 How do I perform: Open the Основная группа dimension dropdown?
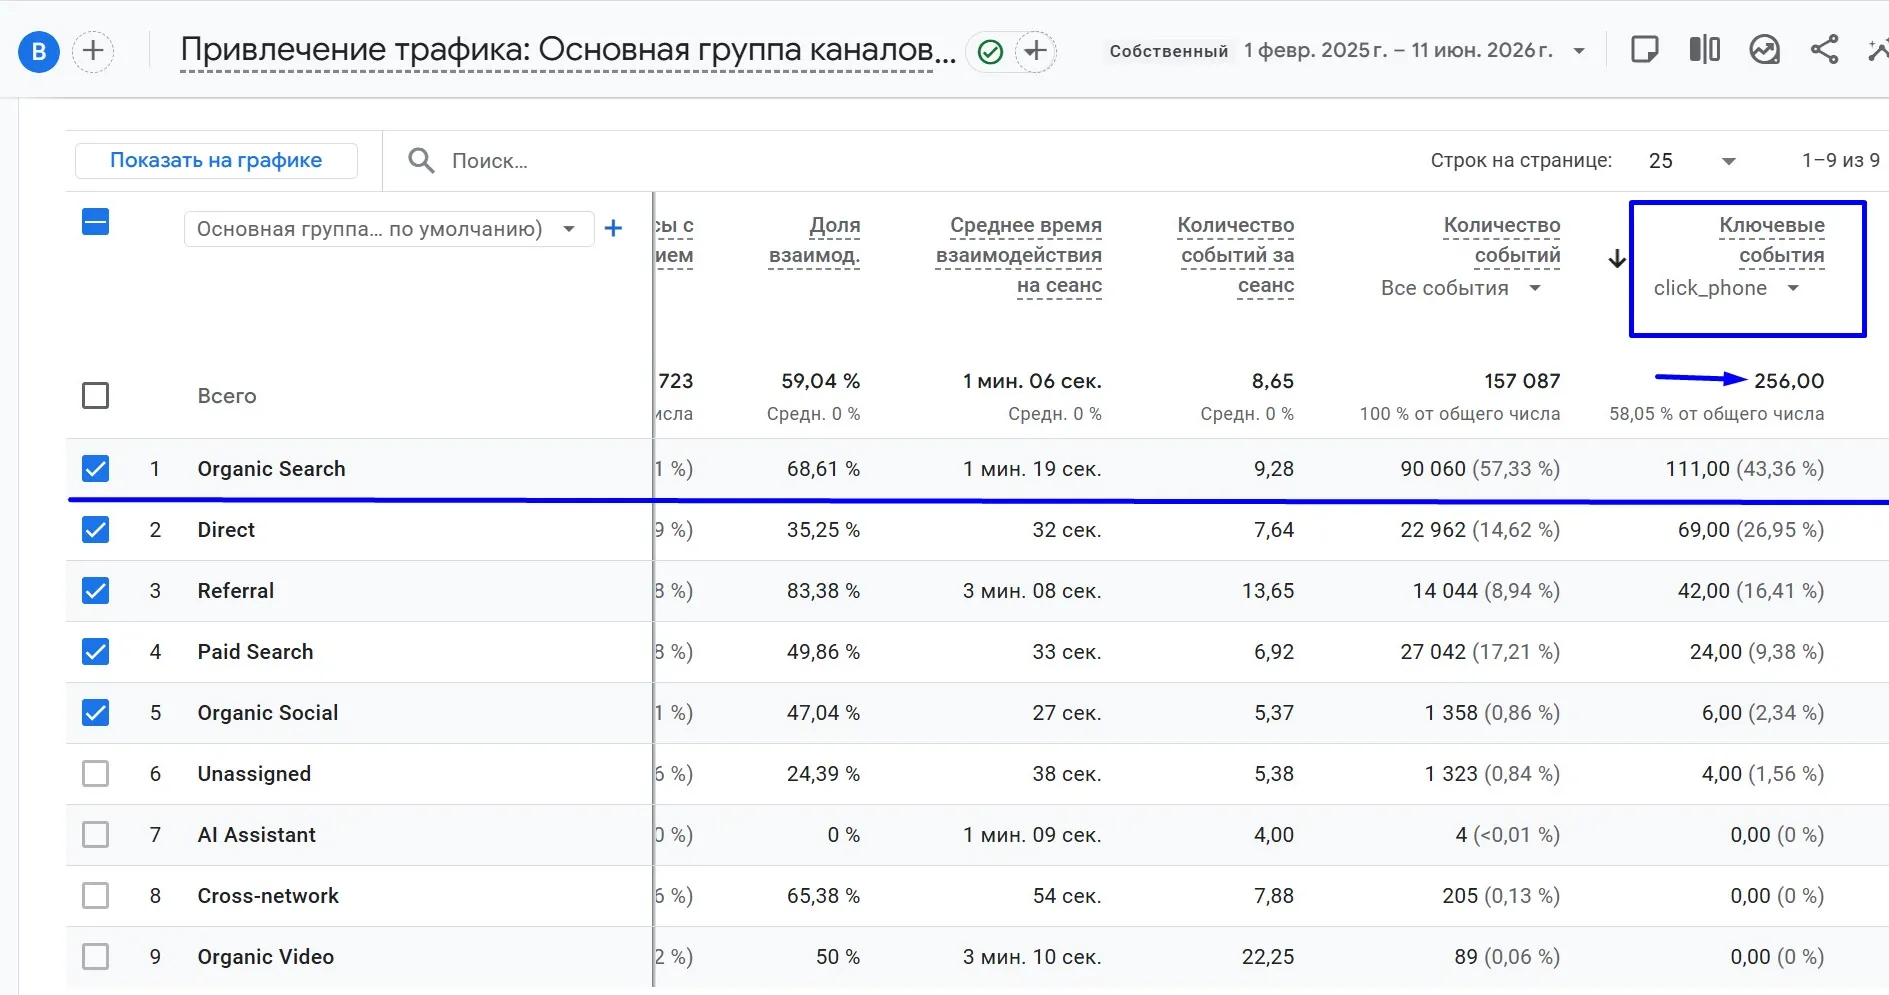click(x=388, y=229)
